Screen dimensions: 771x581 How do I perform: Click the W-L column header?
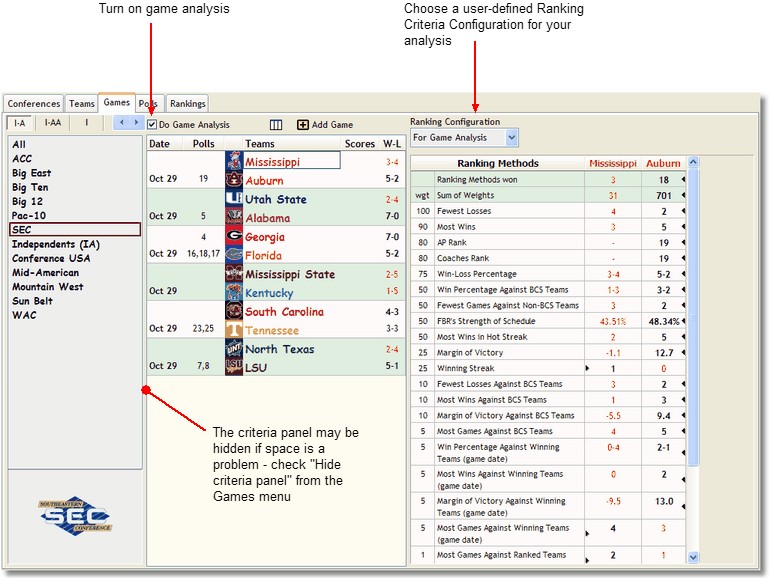[392, 144]
